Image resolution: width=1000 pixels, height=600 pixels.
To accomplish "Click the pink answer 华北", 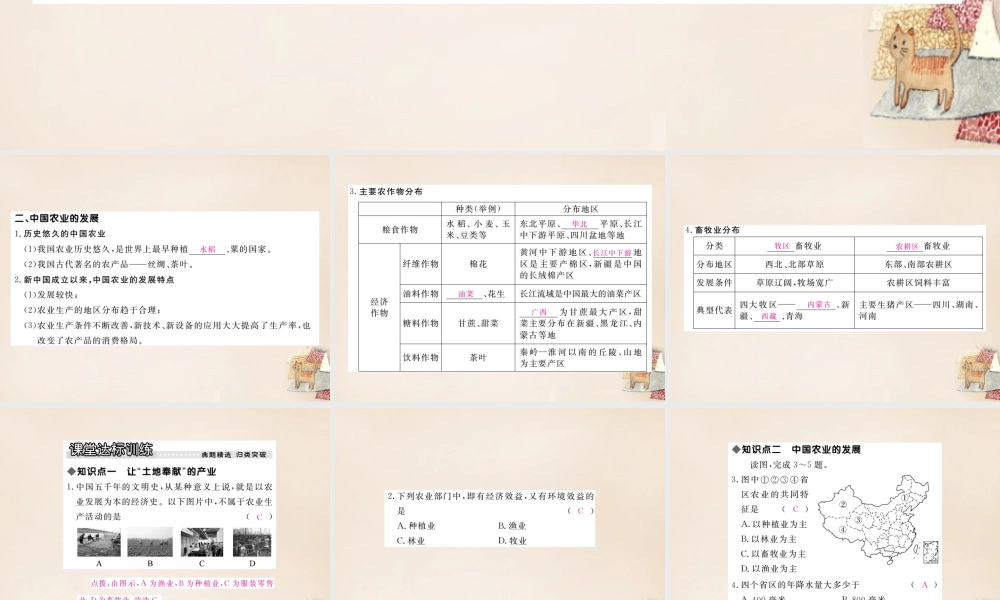I will click(580, 224).
